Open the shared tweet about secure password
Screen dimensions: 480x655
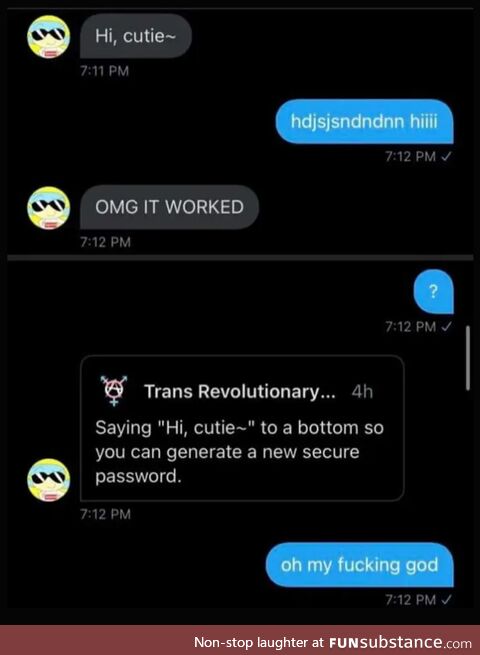[x=242, y=428]
